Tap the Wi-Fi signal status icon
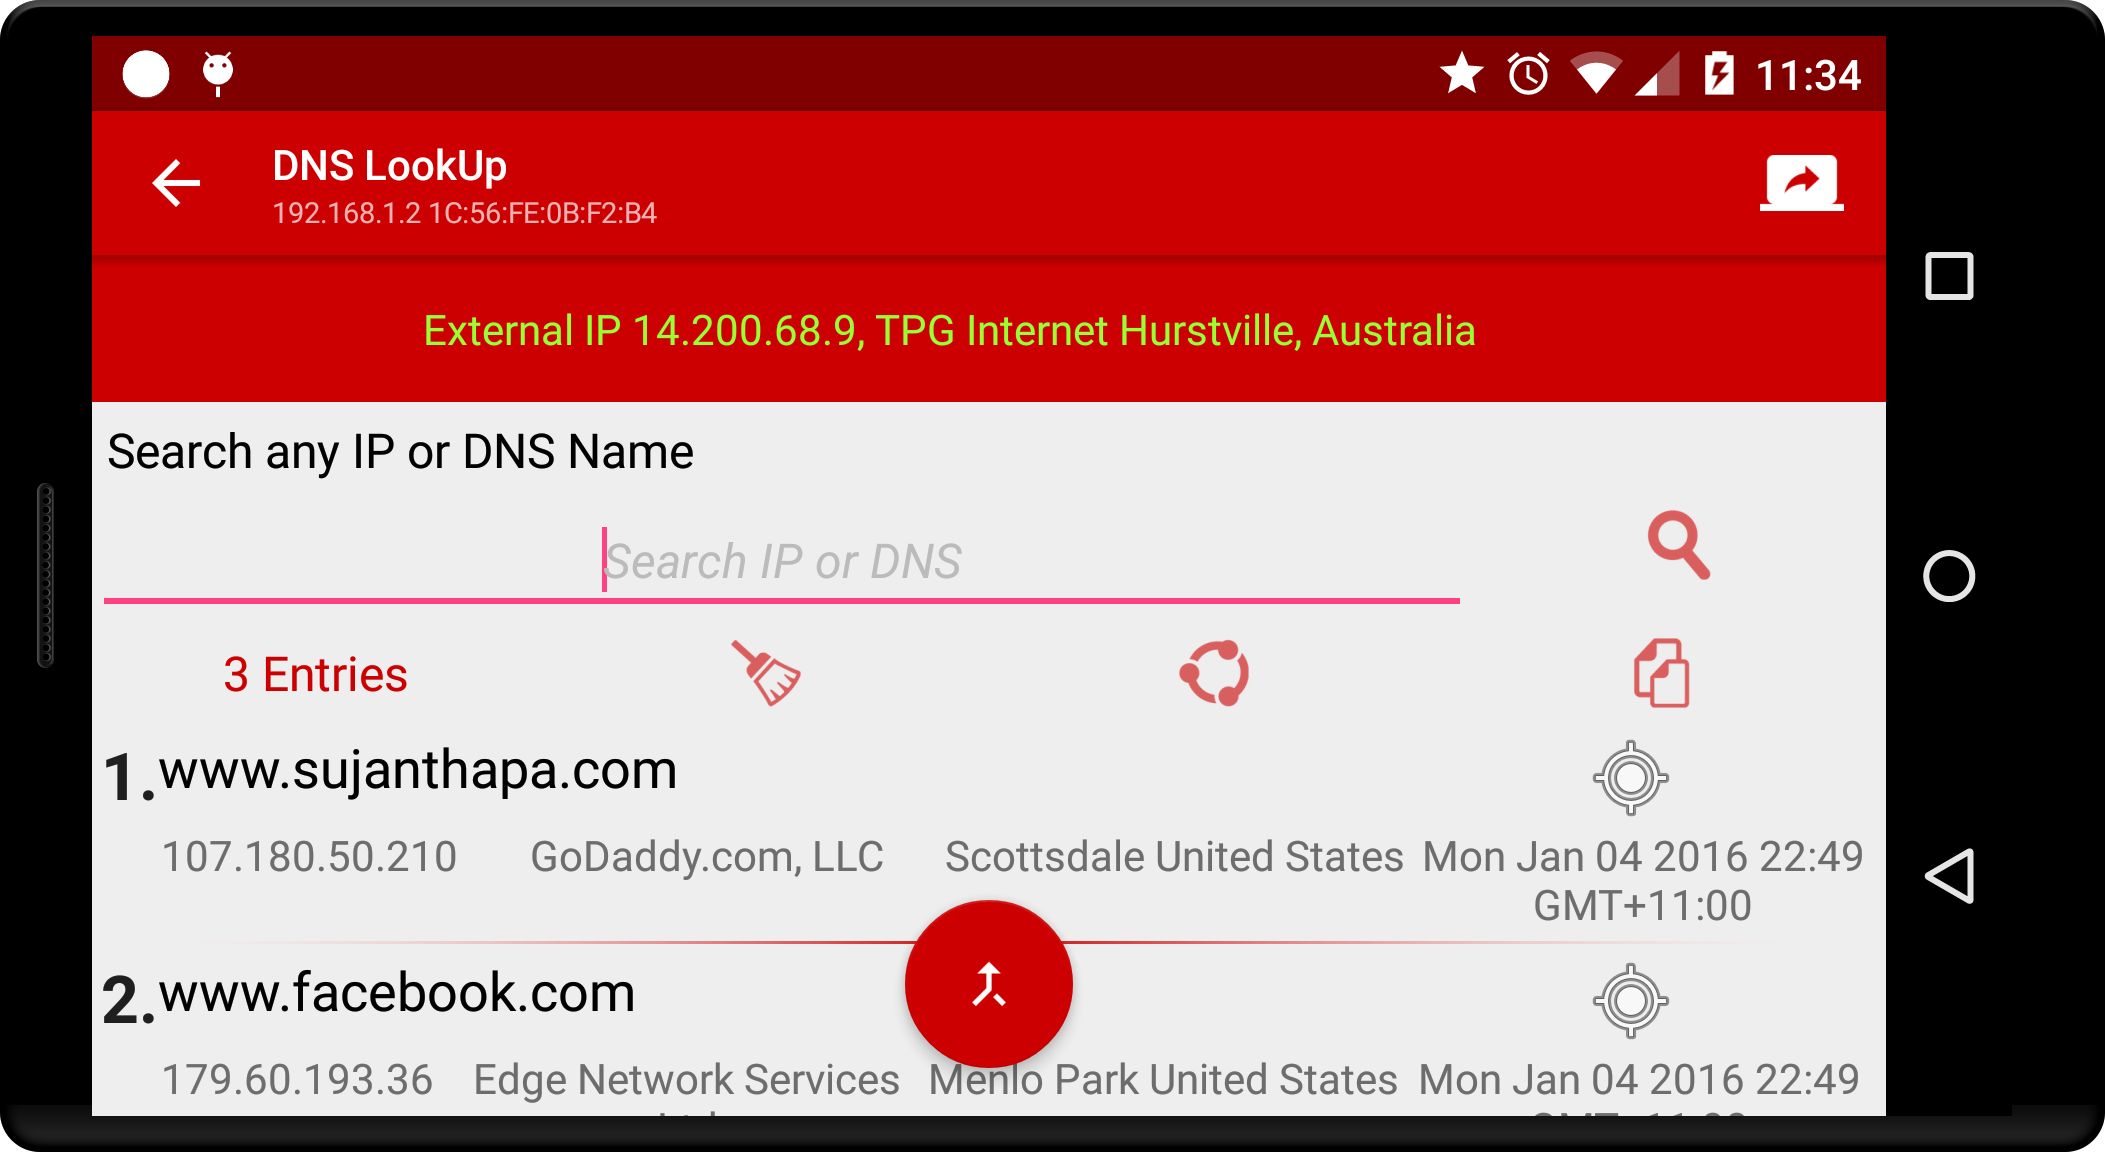2105x1152 pixels. (x=1596, y=74)
